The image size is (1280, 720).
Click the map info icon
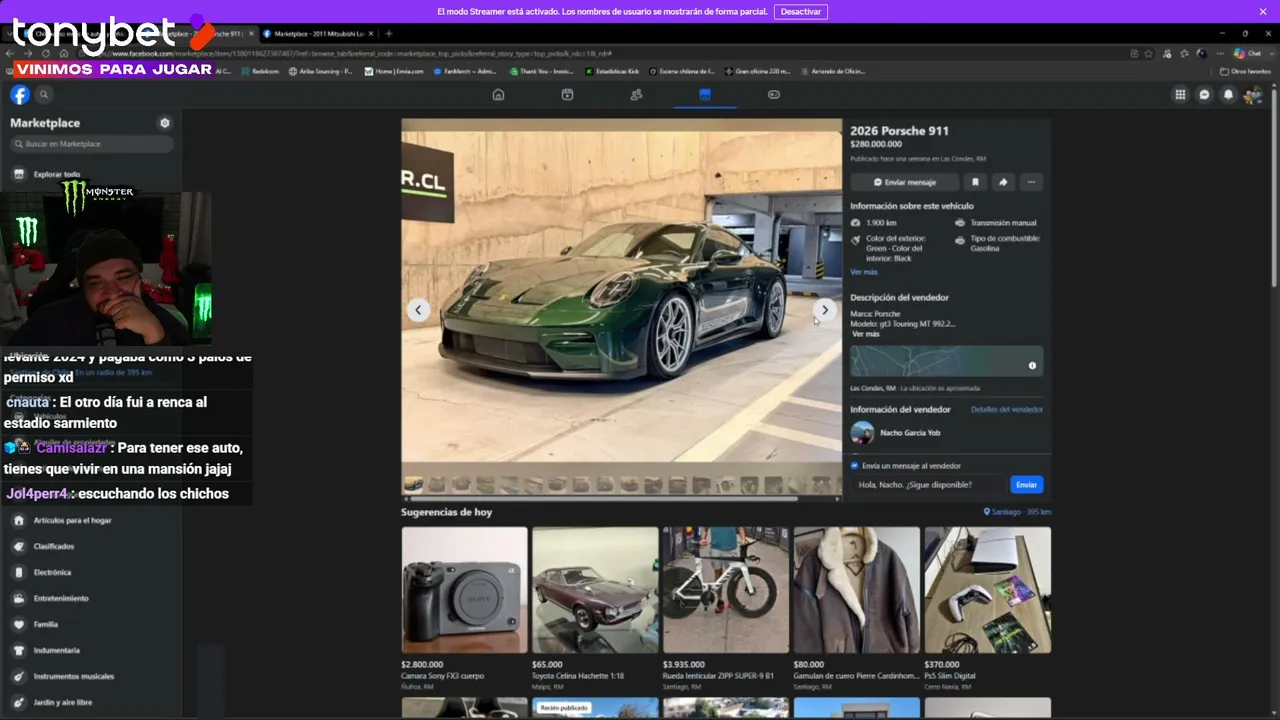coord(1032,365)
